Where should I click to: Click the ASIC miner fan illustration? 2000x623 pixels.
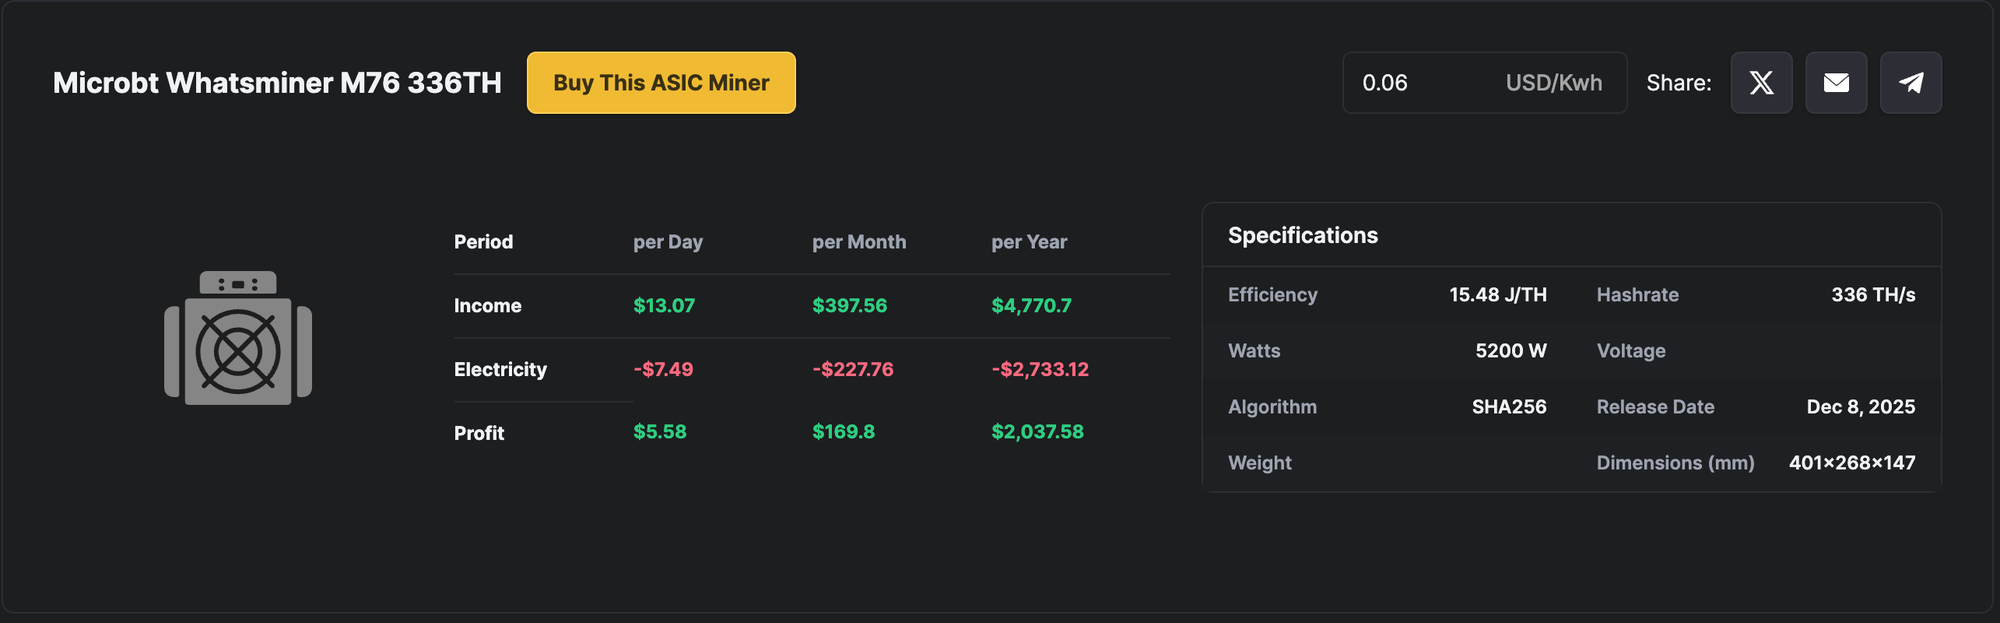(238, 339)
